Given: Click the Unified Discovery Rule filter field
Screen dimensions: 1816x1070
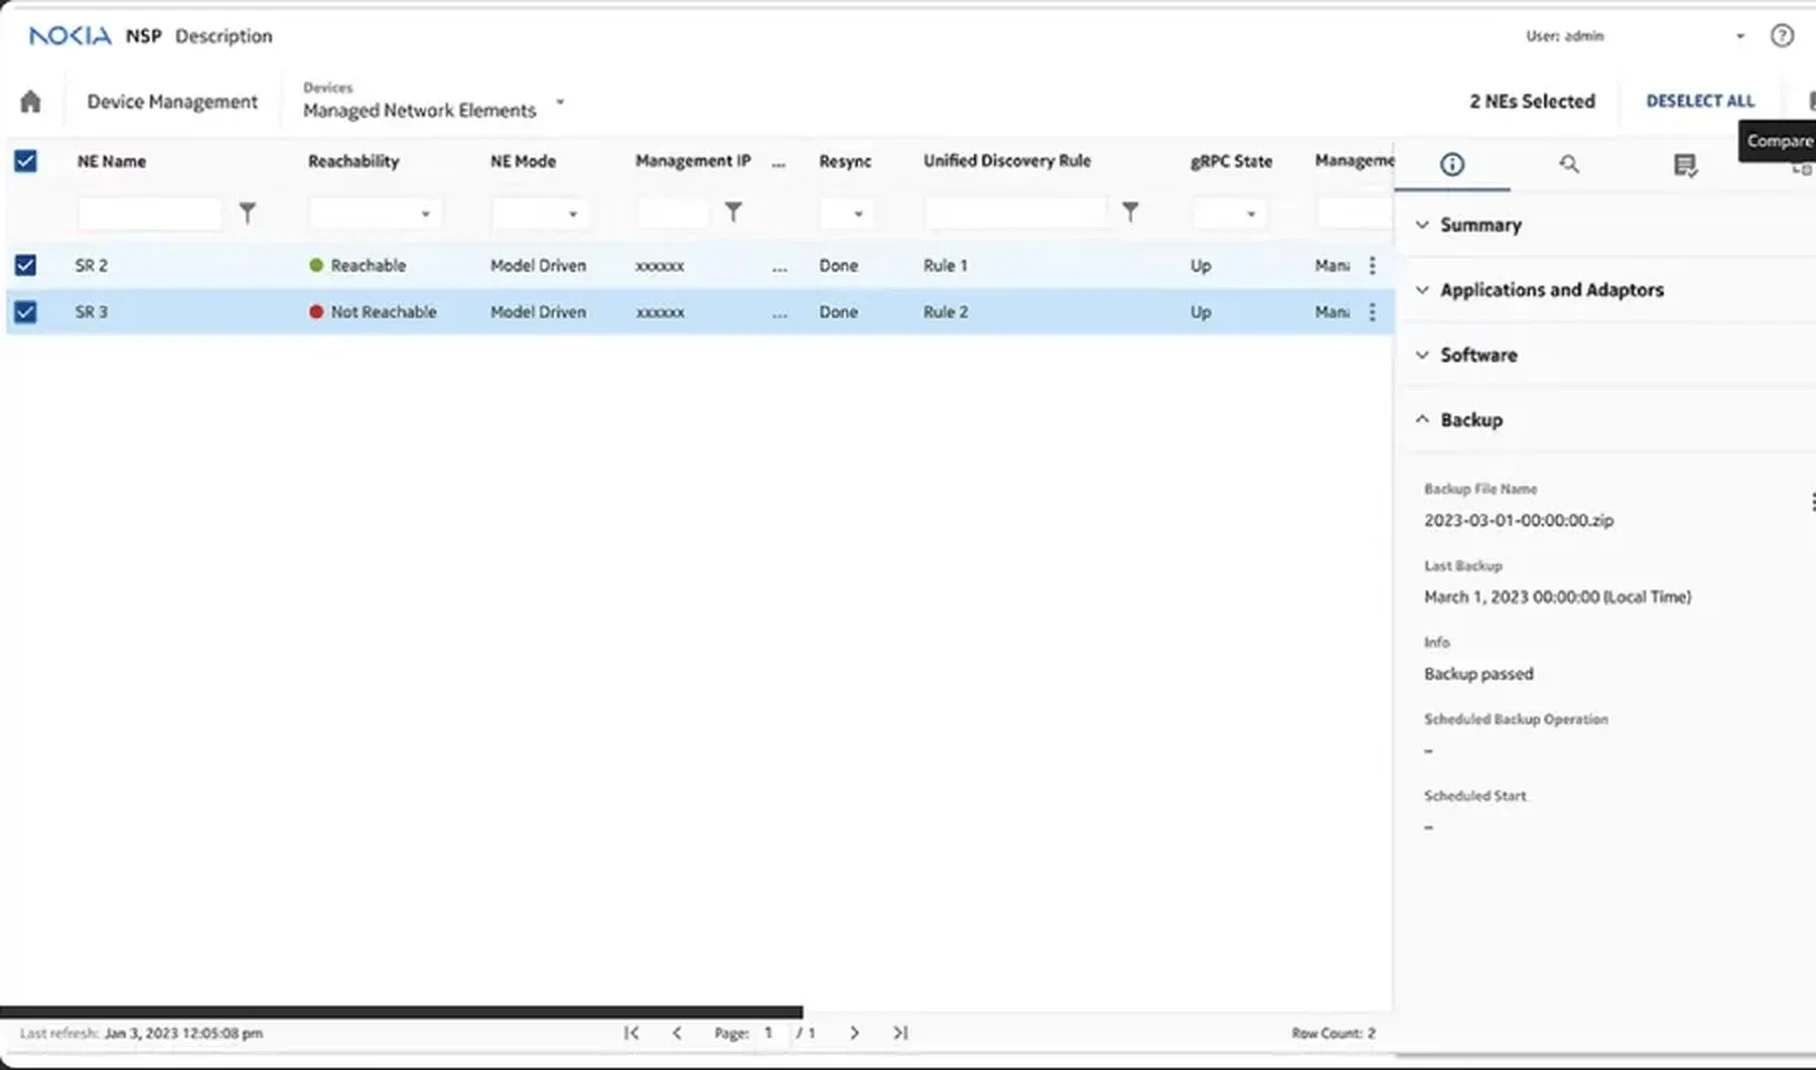Looking at the screenshot, I should (1015, 213).
